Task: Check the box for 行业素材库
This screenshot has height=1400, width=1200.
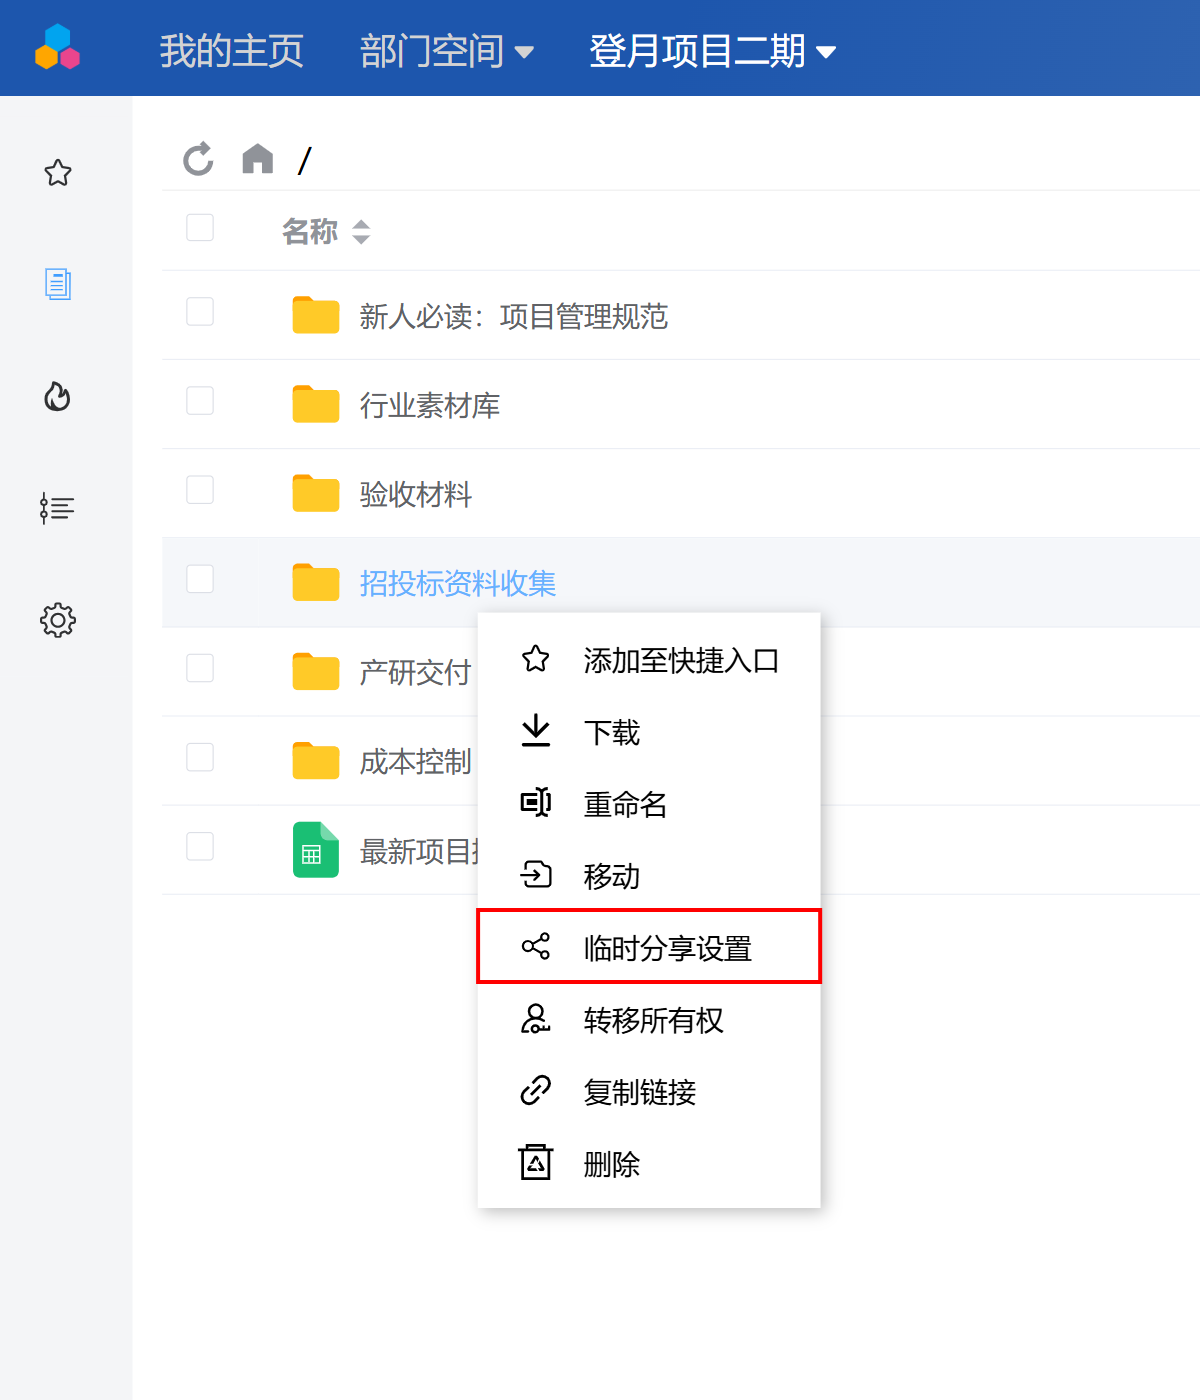Action: (x=200, y=400)
